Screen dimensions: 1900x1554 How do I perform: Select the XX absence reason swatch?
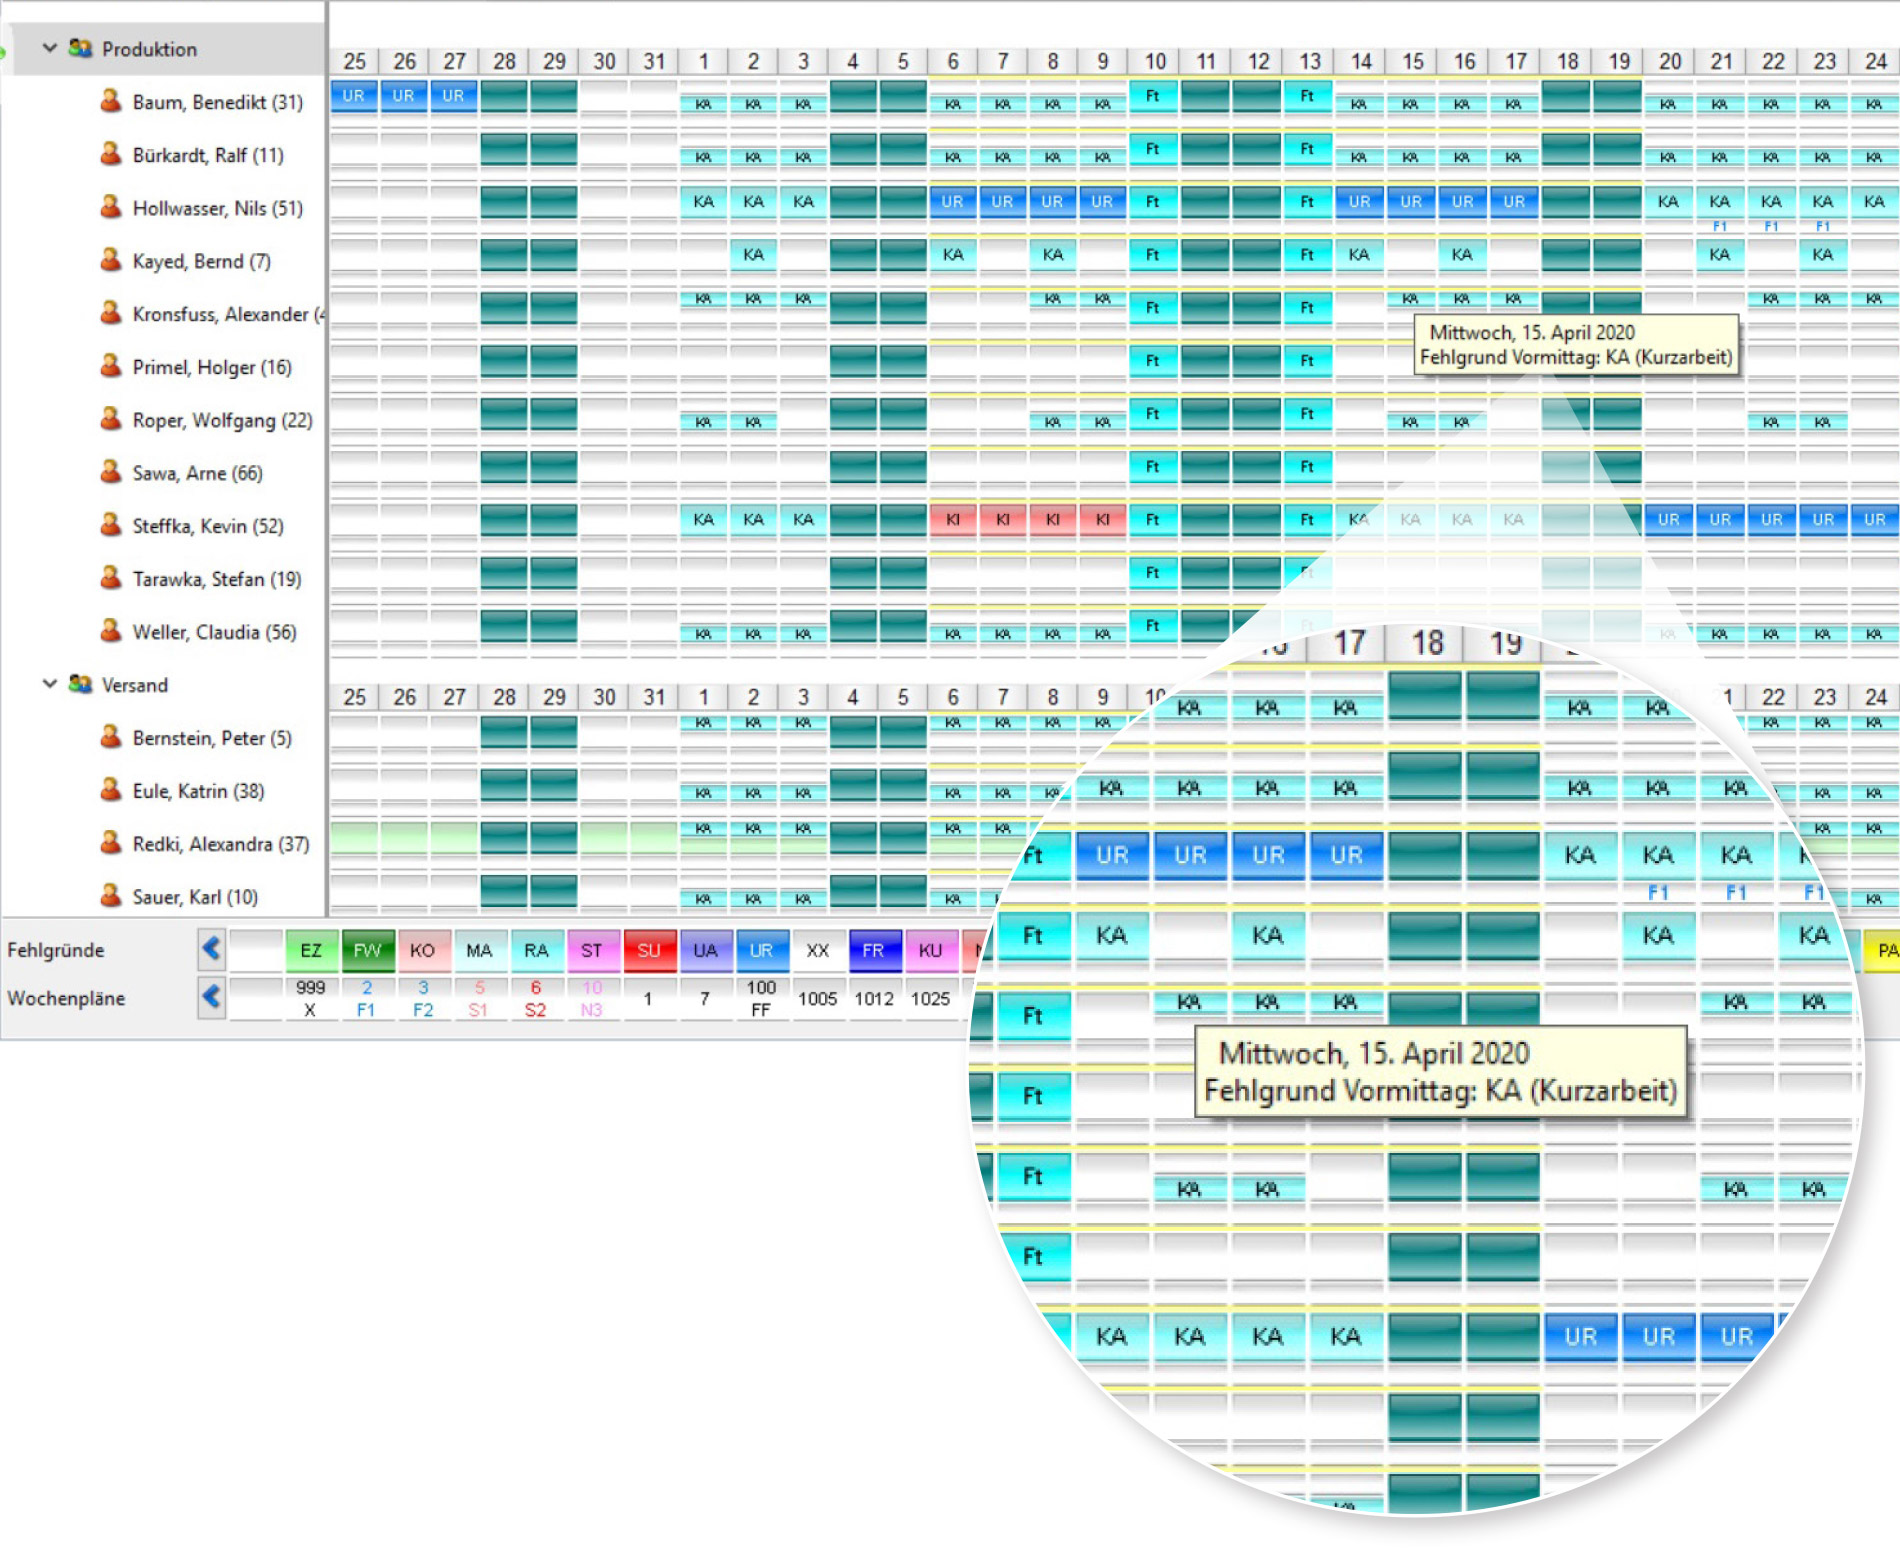point(818,950)
